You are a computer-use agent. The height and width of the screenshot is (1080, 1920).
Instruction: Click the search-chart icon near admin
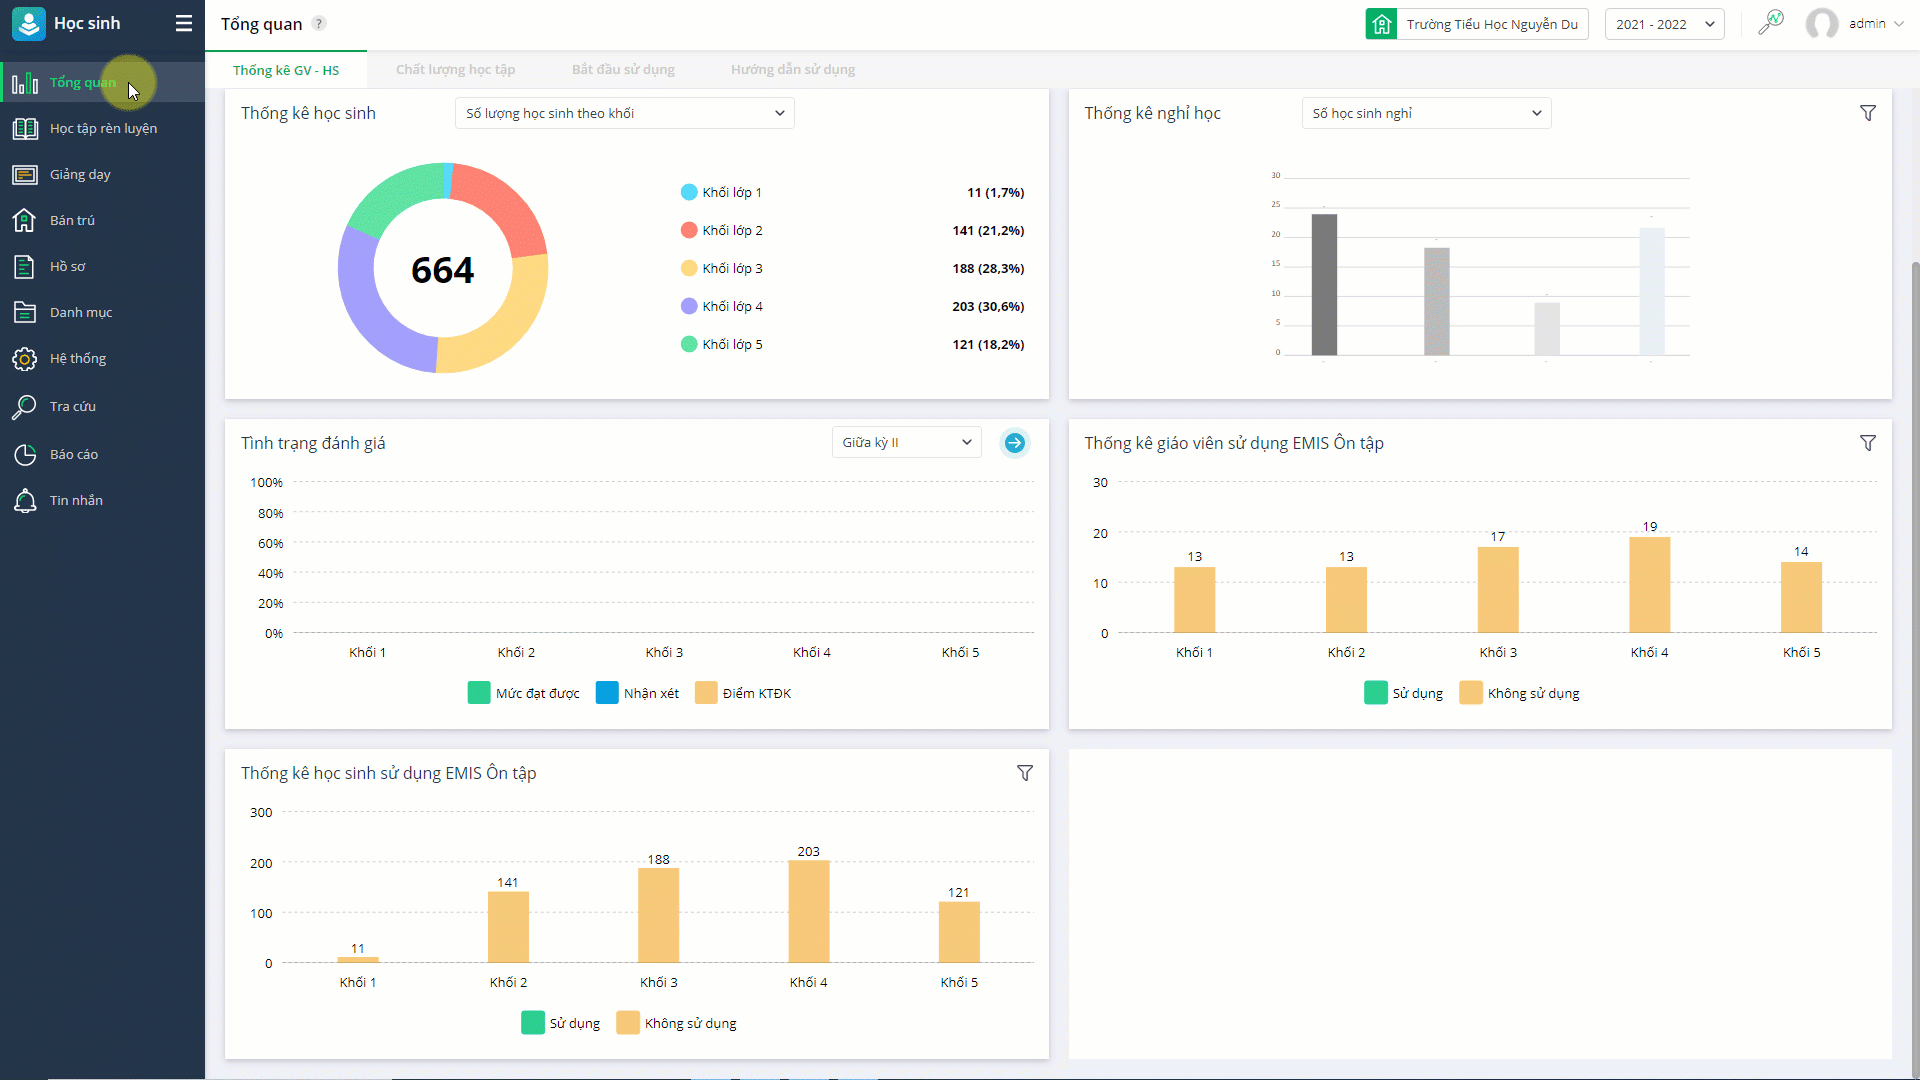tap(1770, 23)
